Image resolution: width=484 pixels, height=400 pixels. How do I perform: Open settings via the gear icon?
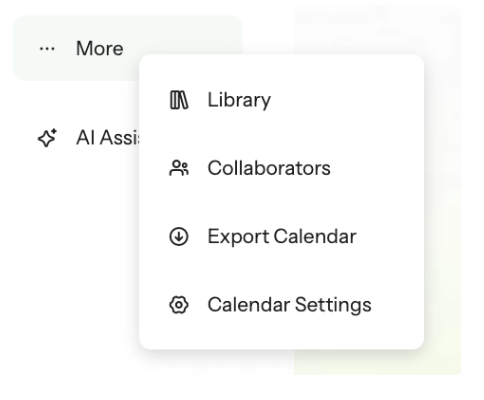pyautogui.click(x=179, y=305)
